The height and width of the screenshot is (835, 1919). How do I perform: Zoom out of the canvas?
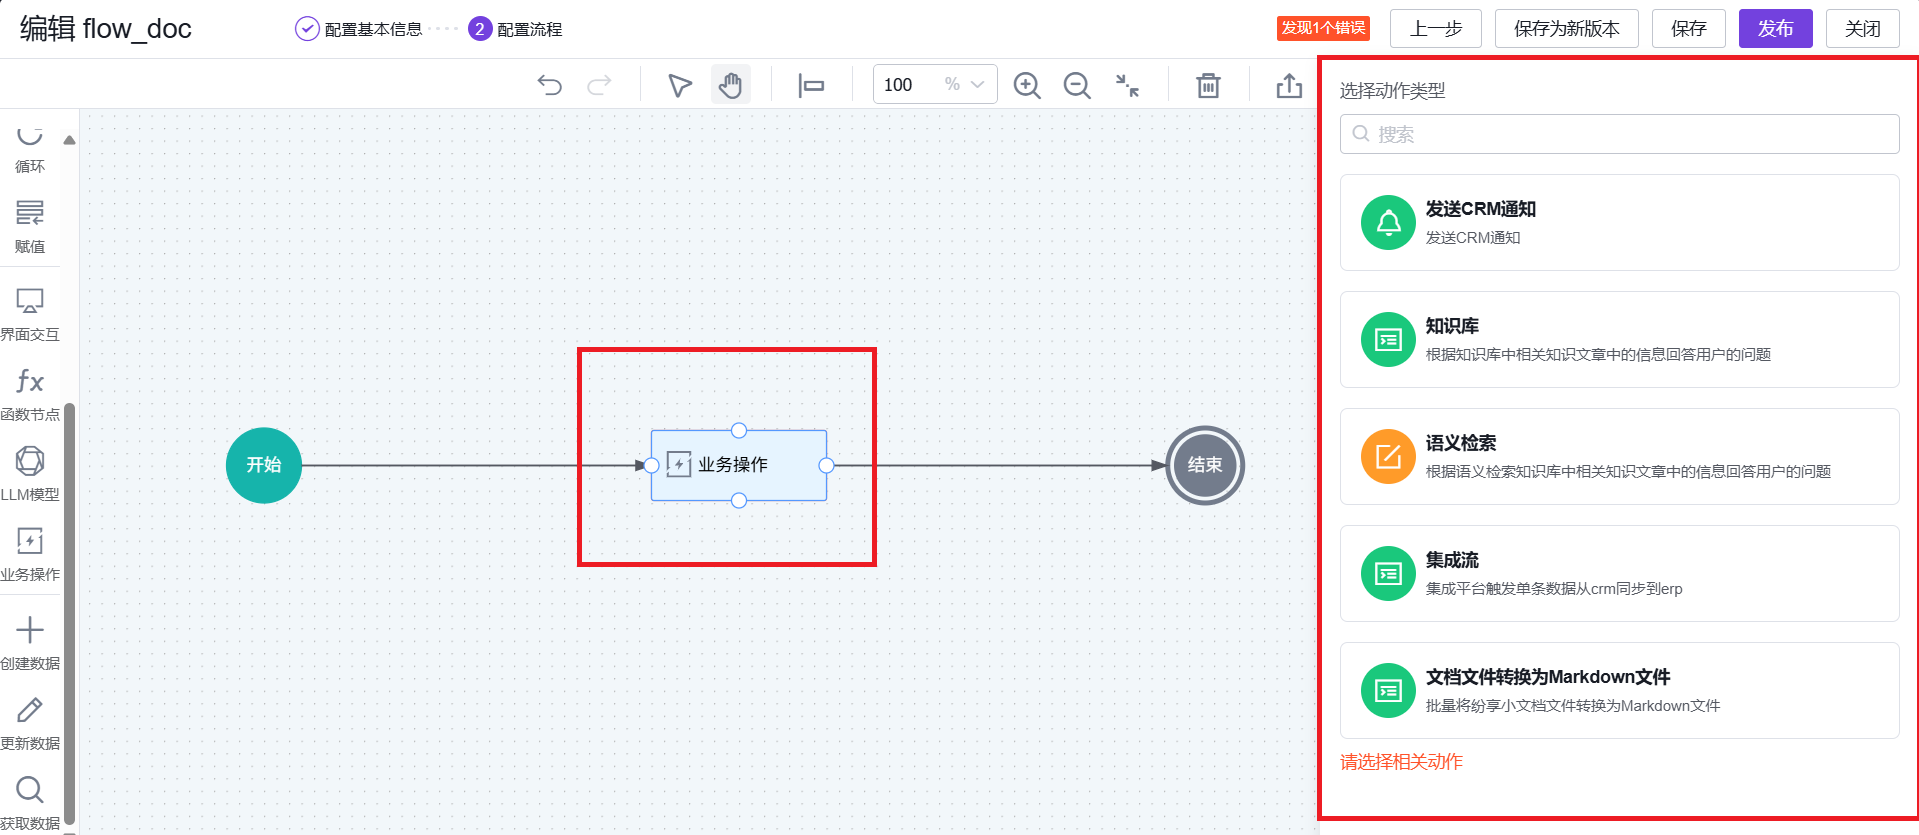click(1077, 85)
